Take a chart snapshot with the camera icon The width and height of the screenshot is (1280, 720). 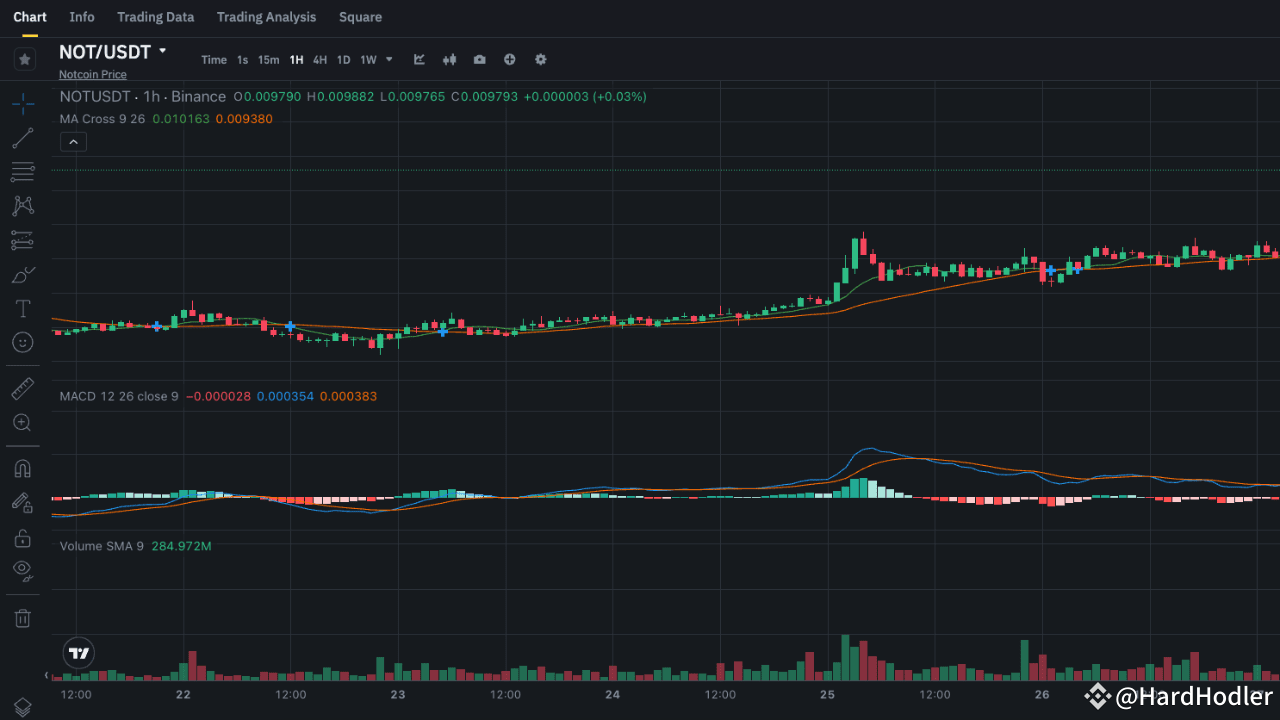[x=479, y=59]
